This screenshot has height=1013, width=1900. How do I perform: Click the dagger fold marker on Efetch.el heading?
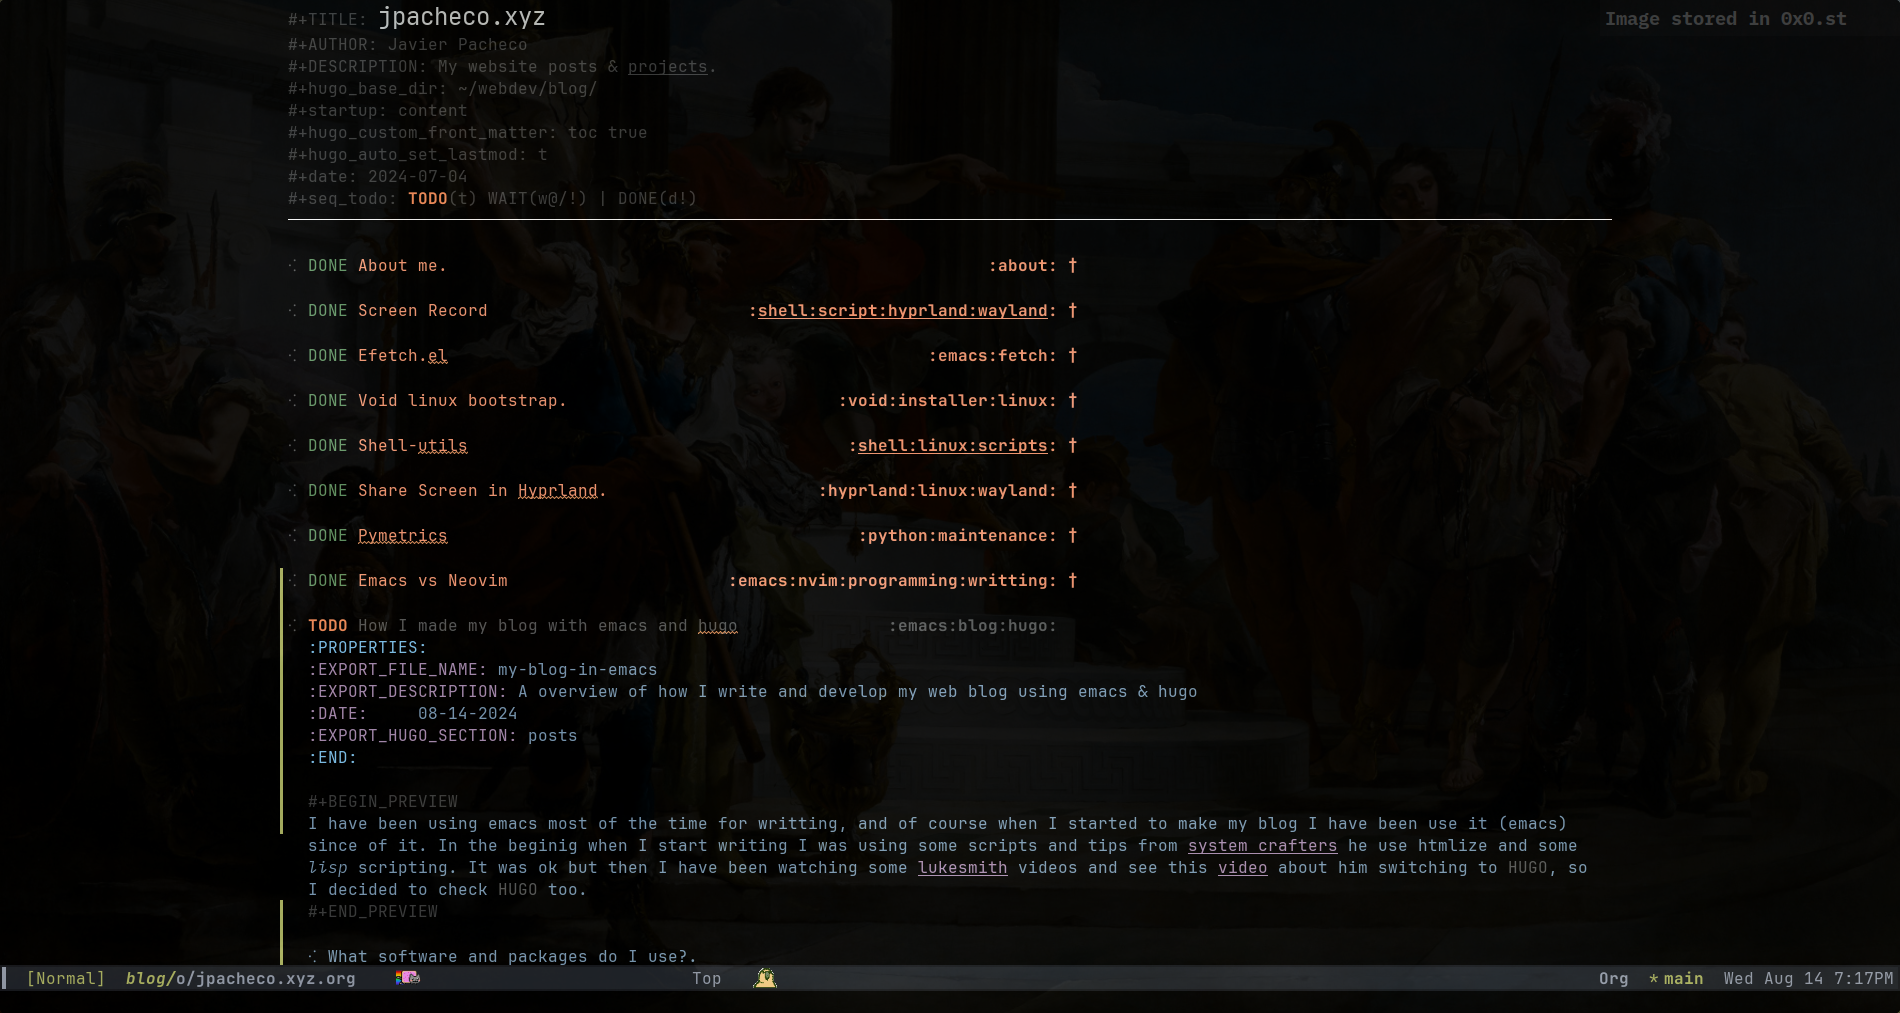pyautogui.click(x=1072, y=355)
